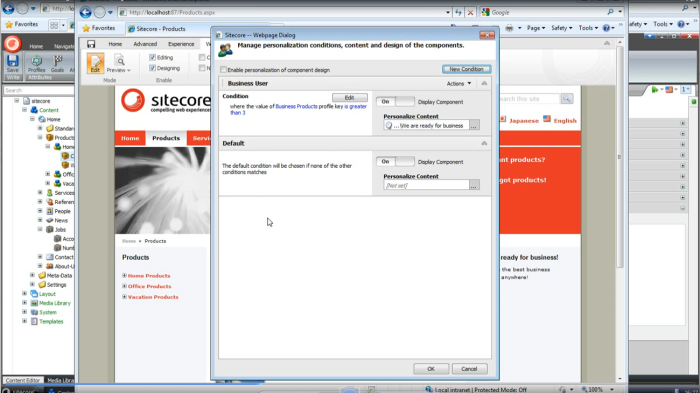Collapse the Default section
Image resolution: width=700 pixels, height=393 pixels.
click(484, 143)
